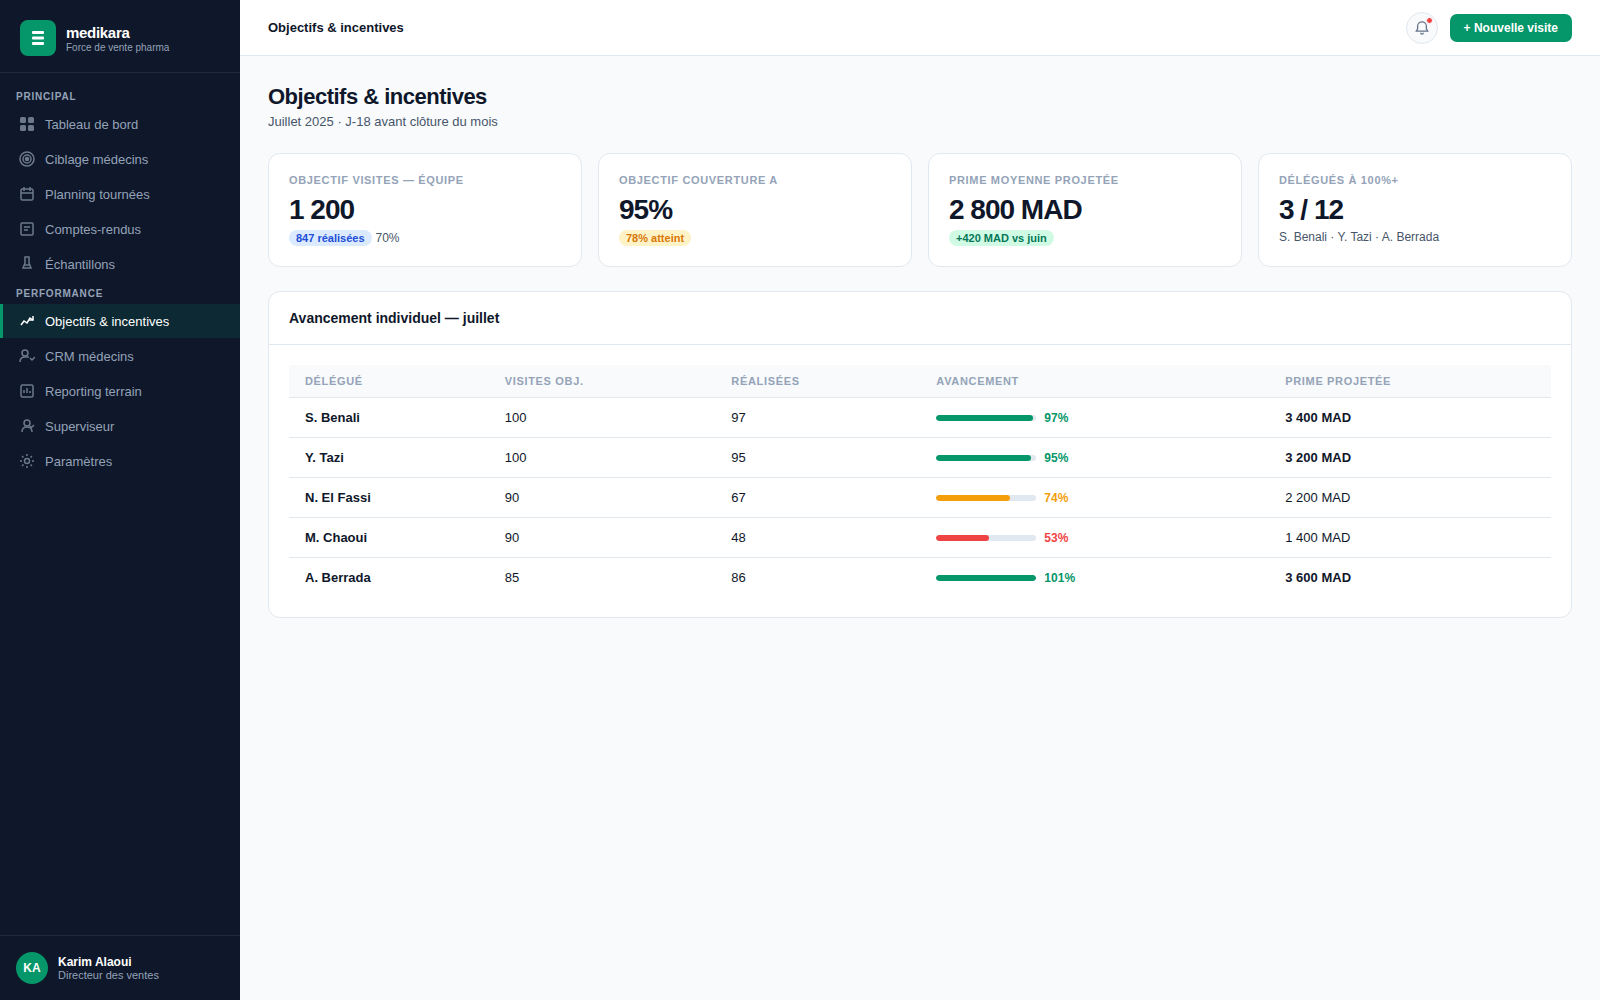Click the + Nouvelle visite button
The height and width of the screenshot is (1000, 1600).
coord(1511,28)
